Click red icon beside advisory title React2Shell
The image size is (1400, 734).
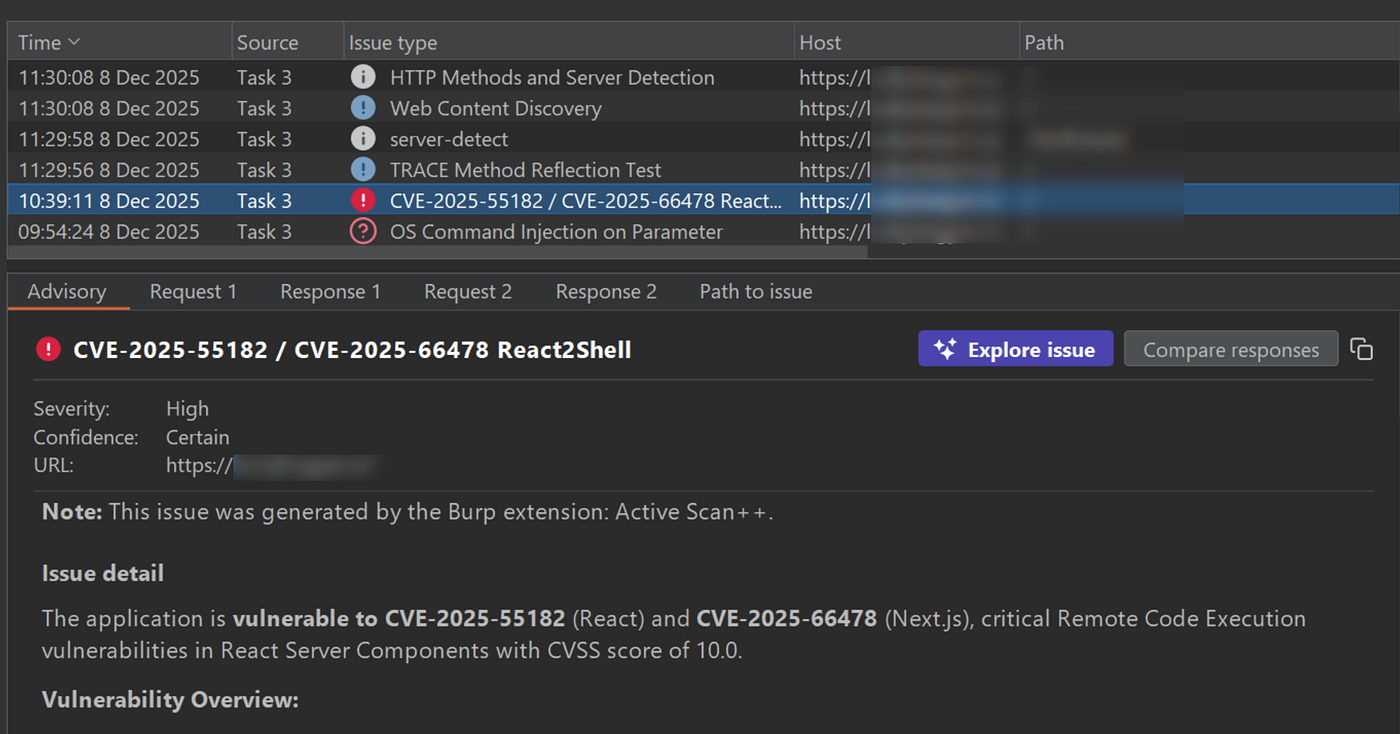pos(47,349)
